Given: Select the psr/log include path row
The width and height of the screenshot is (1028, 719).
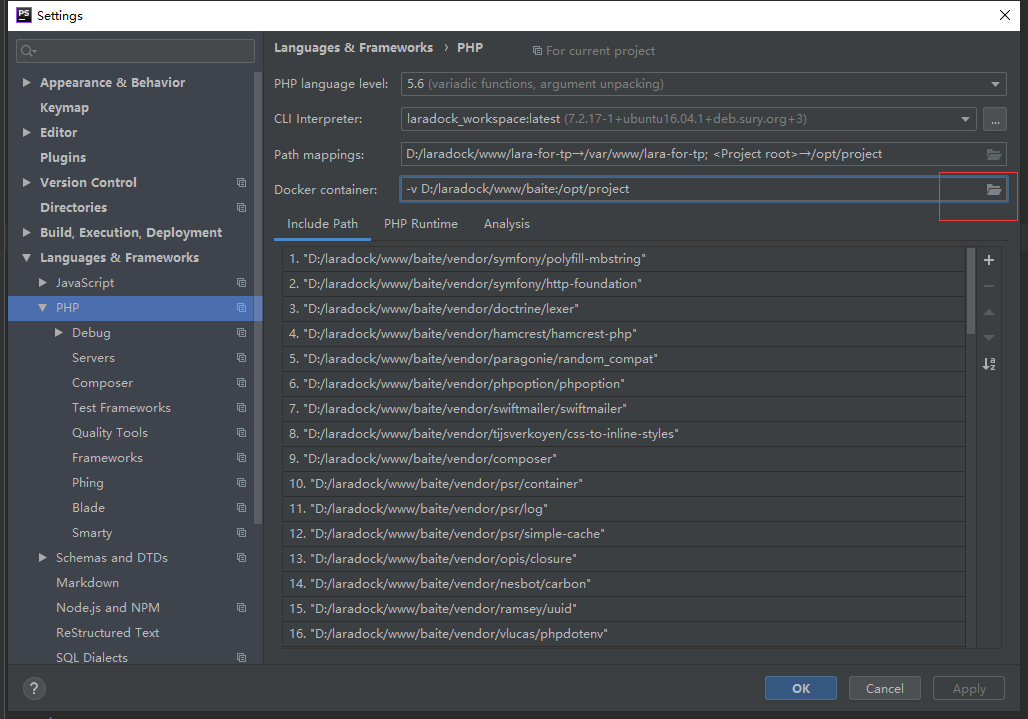Looking at the screenshot, I should pos(623,509).
